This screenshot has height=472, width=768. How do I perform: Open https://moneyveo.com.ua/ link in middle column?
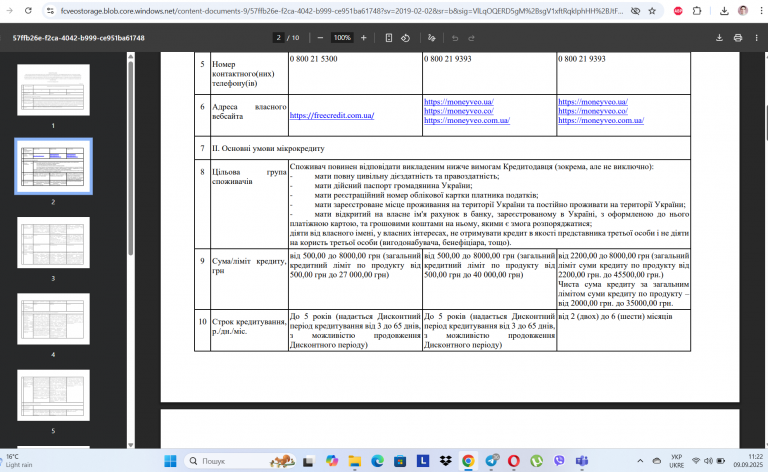point(467,120)
